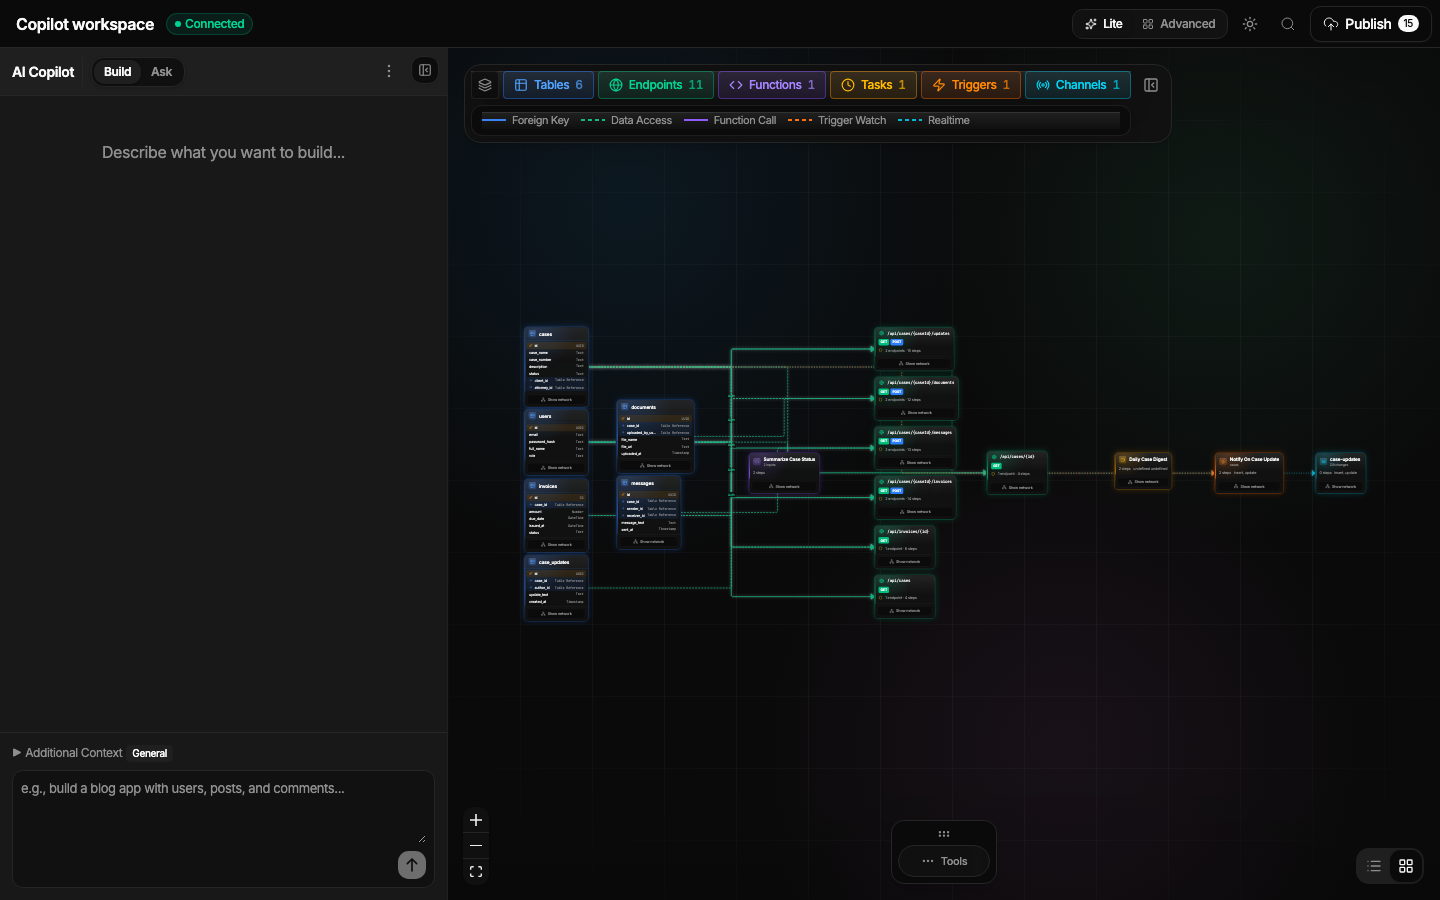Click the Function Call legend entry
Image resolution: width=1440 pixels, height=900 pixels.
click(x=730, y=120)
